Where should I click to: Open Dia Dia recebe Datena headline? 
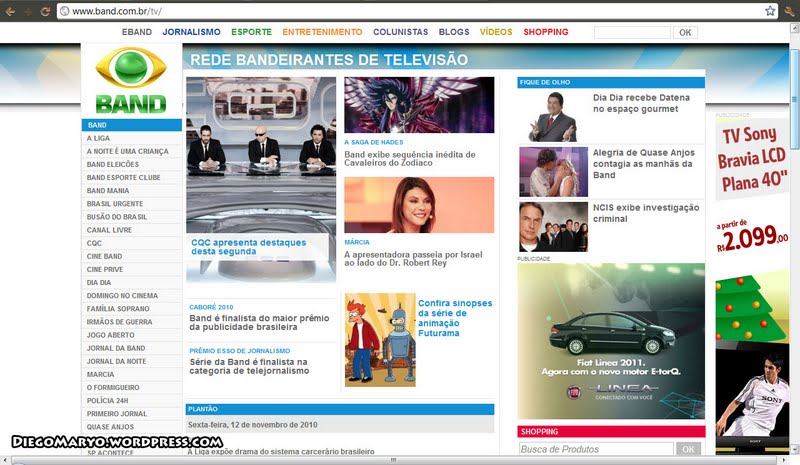point(641,103)
